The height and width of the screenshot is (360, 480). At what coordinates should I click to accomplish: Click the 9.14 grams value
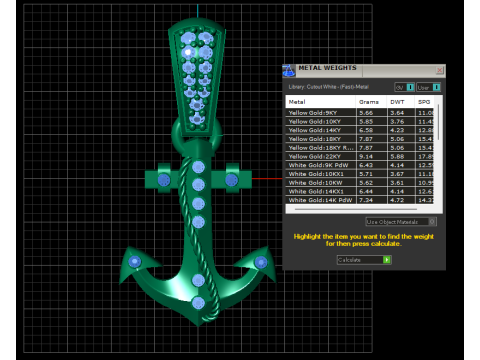coord(366,156)
